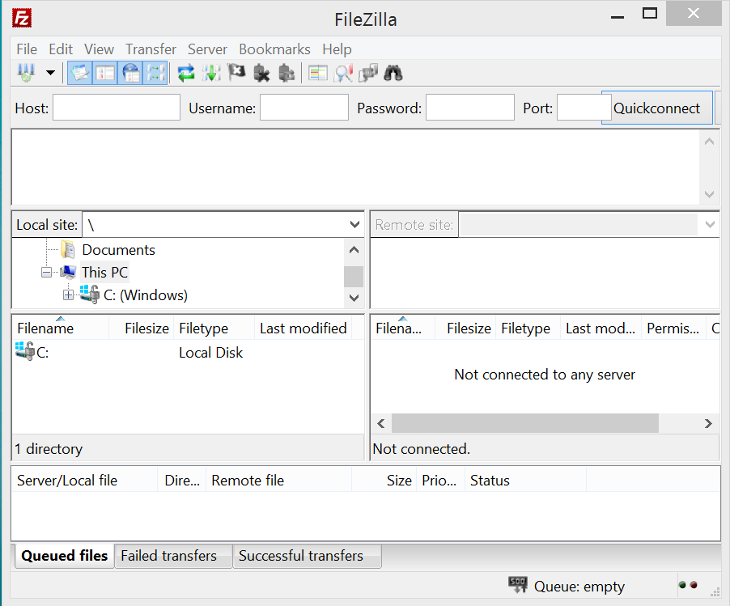The width and height of the screenshot is (730, 606).
Task: Click message log scroll up arrow
Action: [710, 141]
